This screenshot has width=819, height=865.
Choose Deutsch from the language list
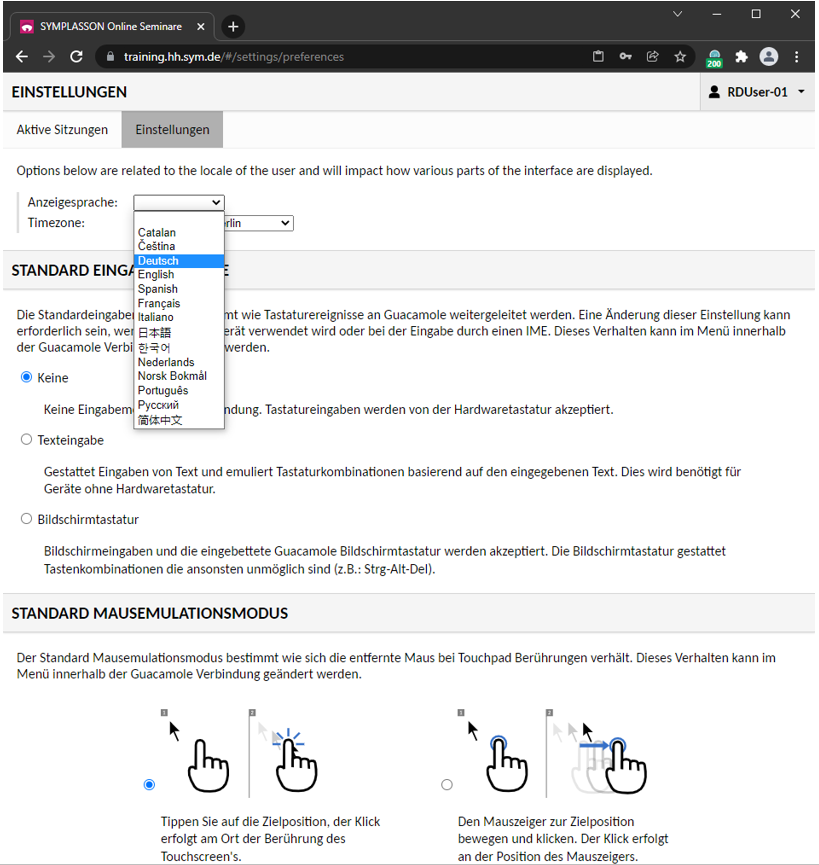point(179,260)
